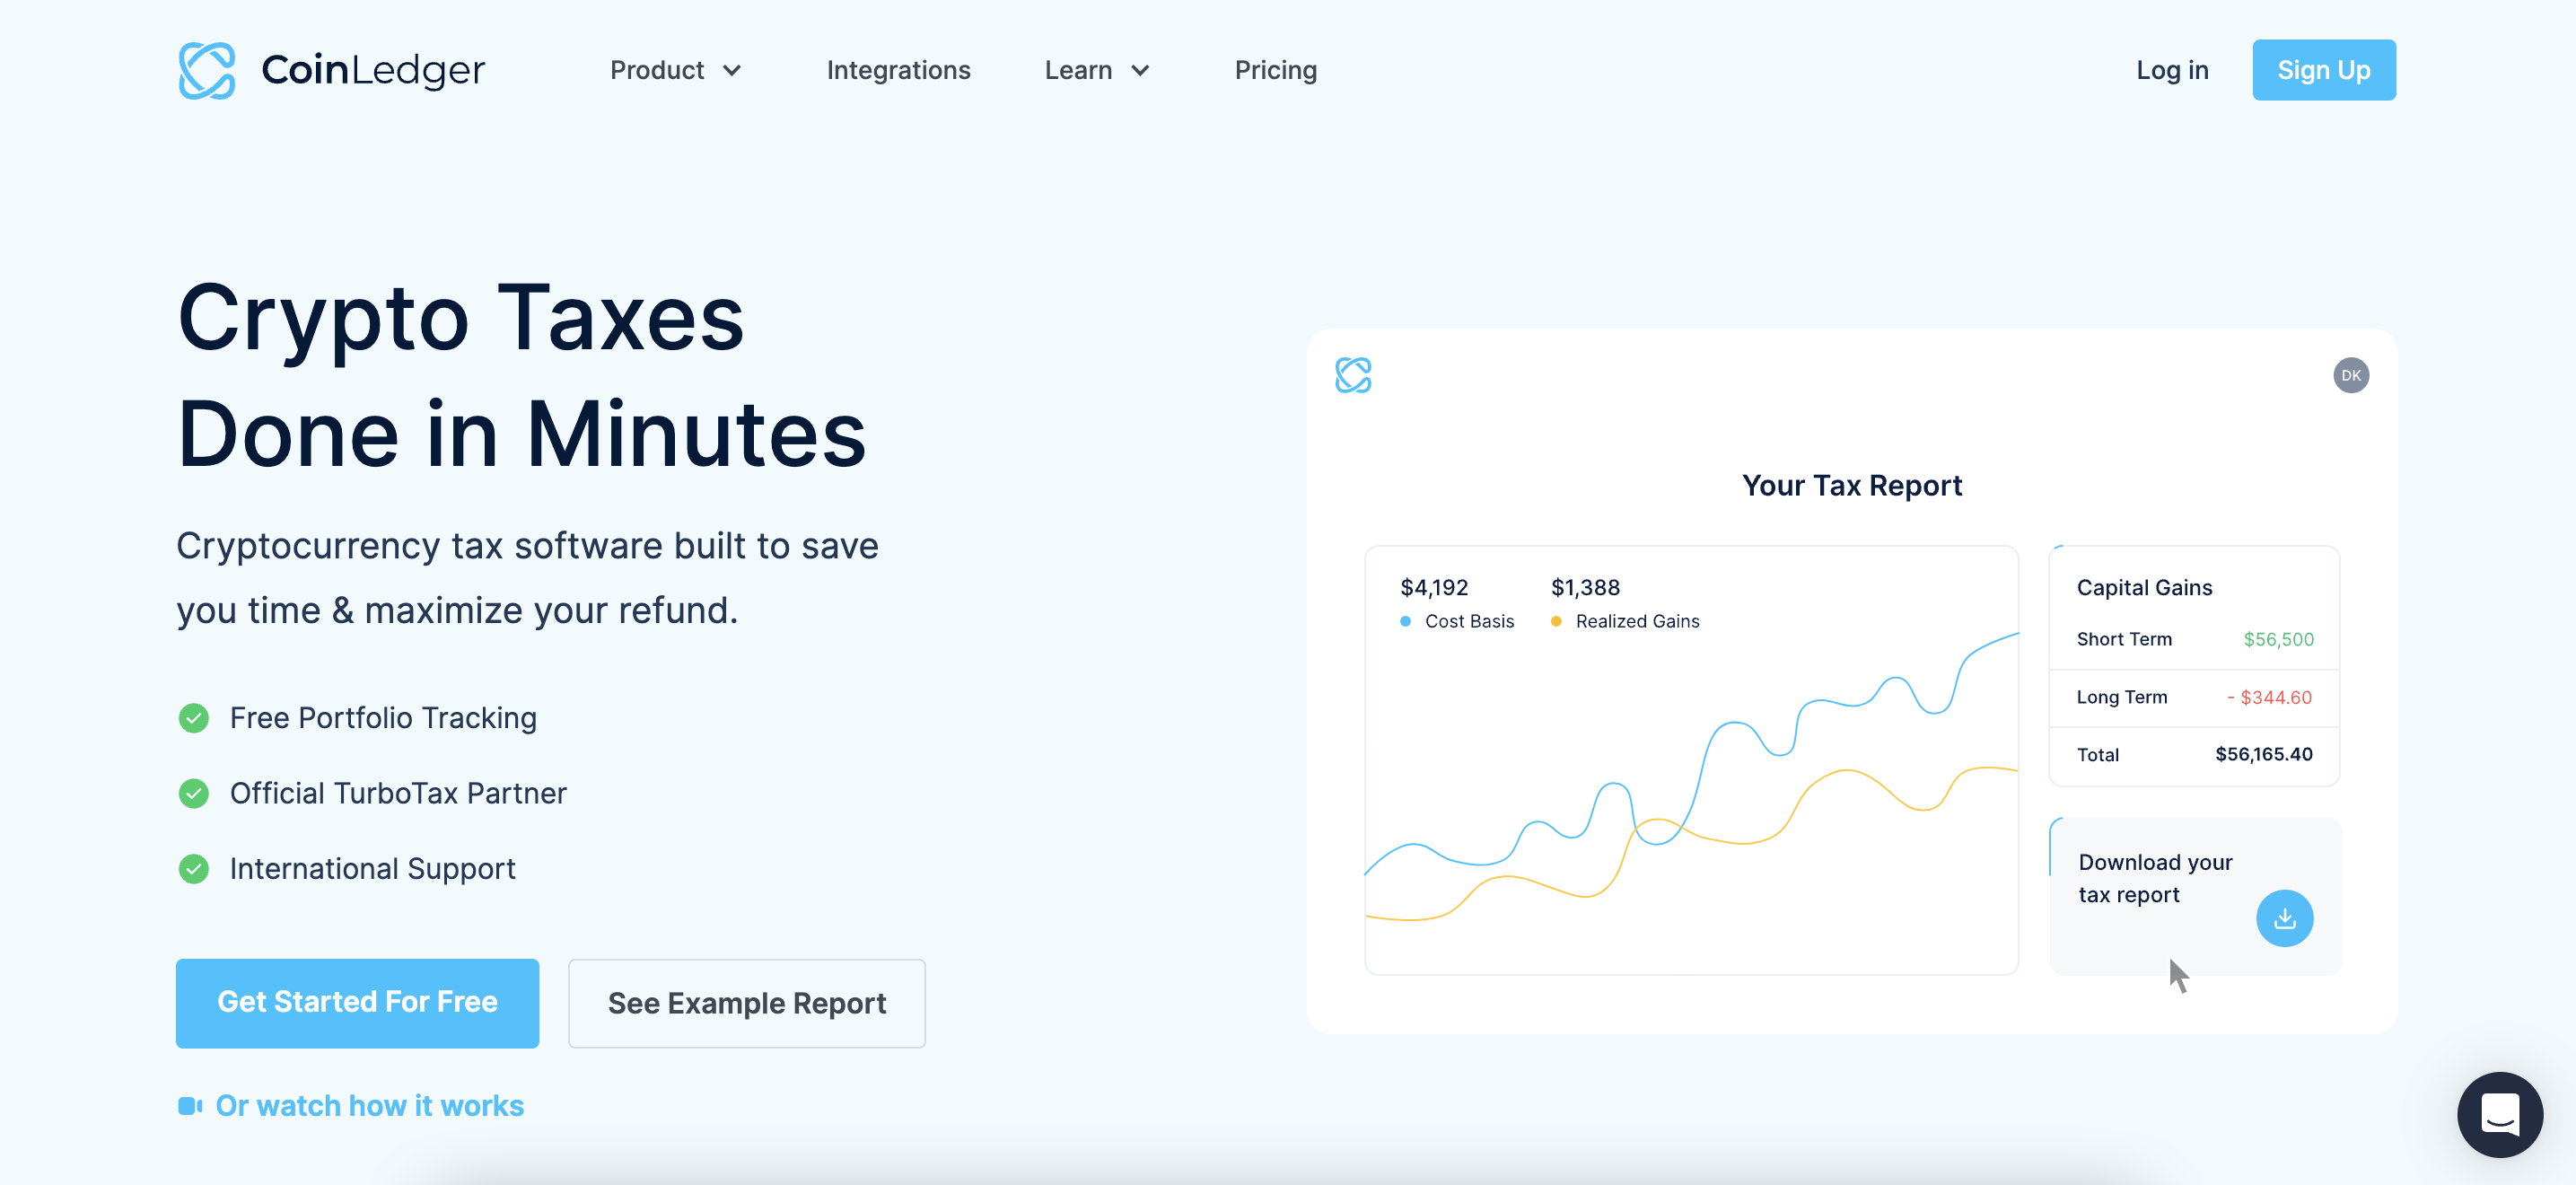Viewport: 2576px width, 1185px height.
Task: Click Get Started For Free button
Action: pyautogui.click(x=357, y=1003)
